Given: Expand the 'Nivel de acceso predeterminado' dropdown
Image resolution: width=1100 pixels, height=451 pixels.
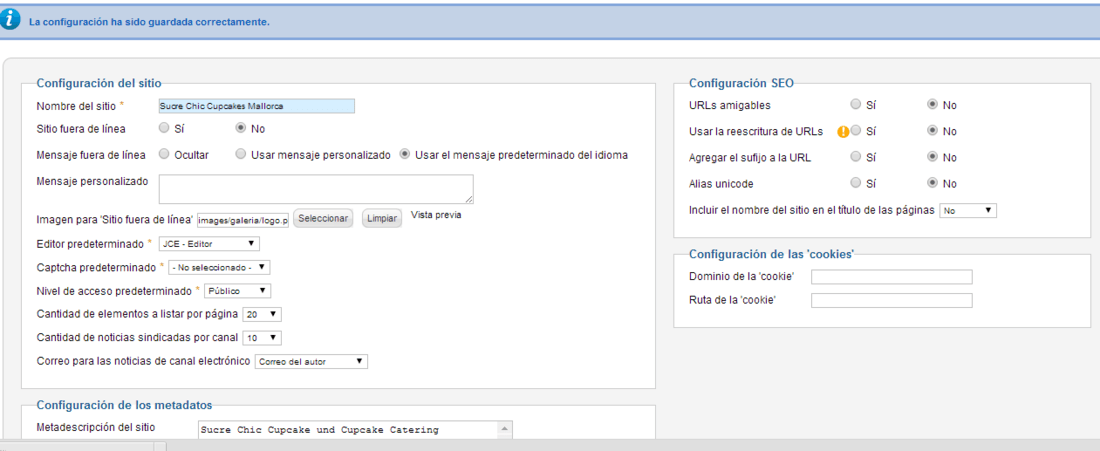Looking at the screenshot, I should (238, 290).
